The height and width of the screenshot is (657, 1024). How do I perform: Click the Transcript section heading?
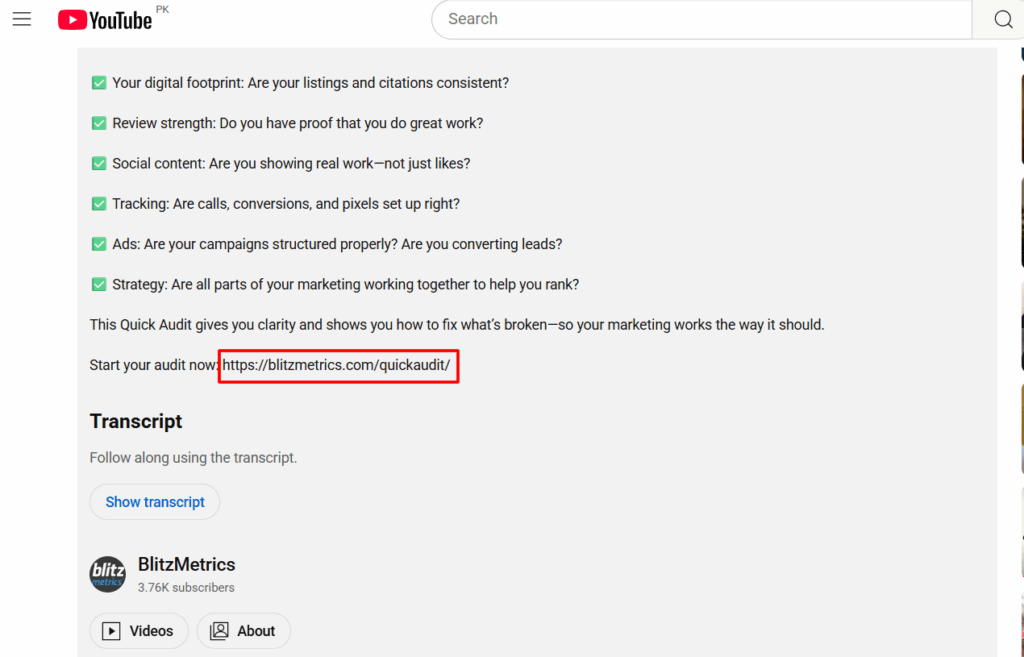(136, 421)
